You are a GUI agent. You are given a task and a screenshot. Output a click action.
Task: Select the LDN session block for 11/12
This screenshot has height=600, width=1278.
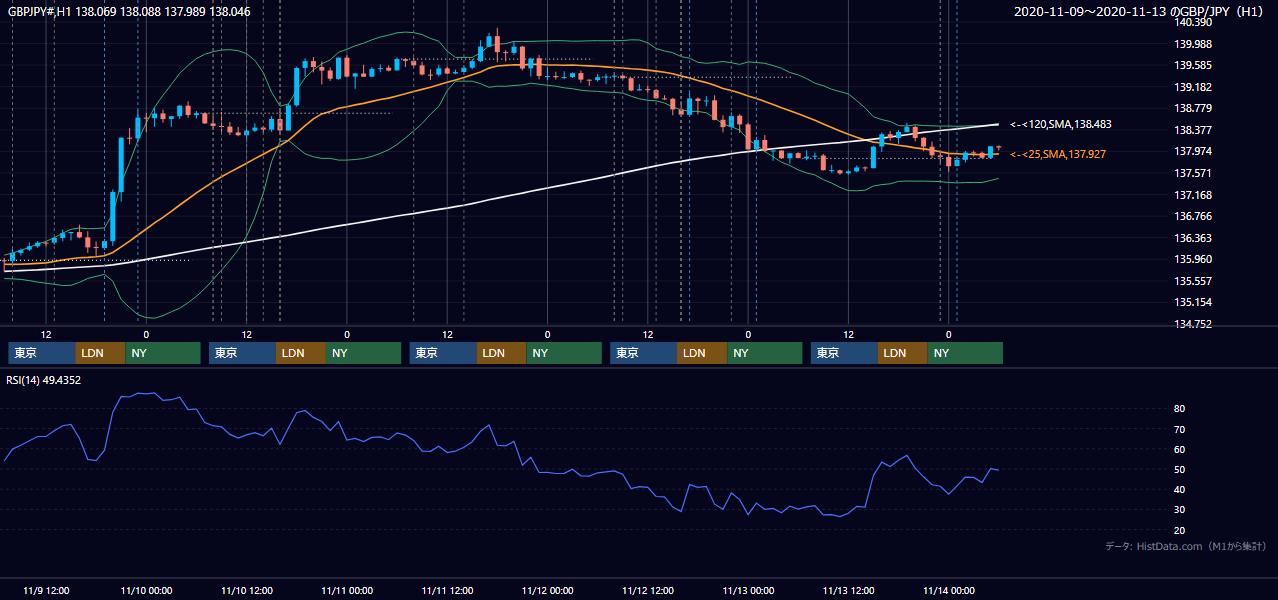click(703, 353)
